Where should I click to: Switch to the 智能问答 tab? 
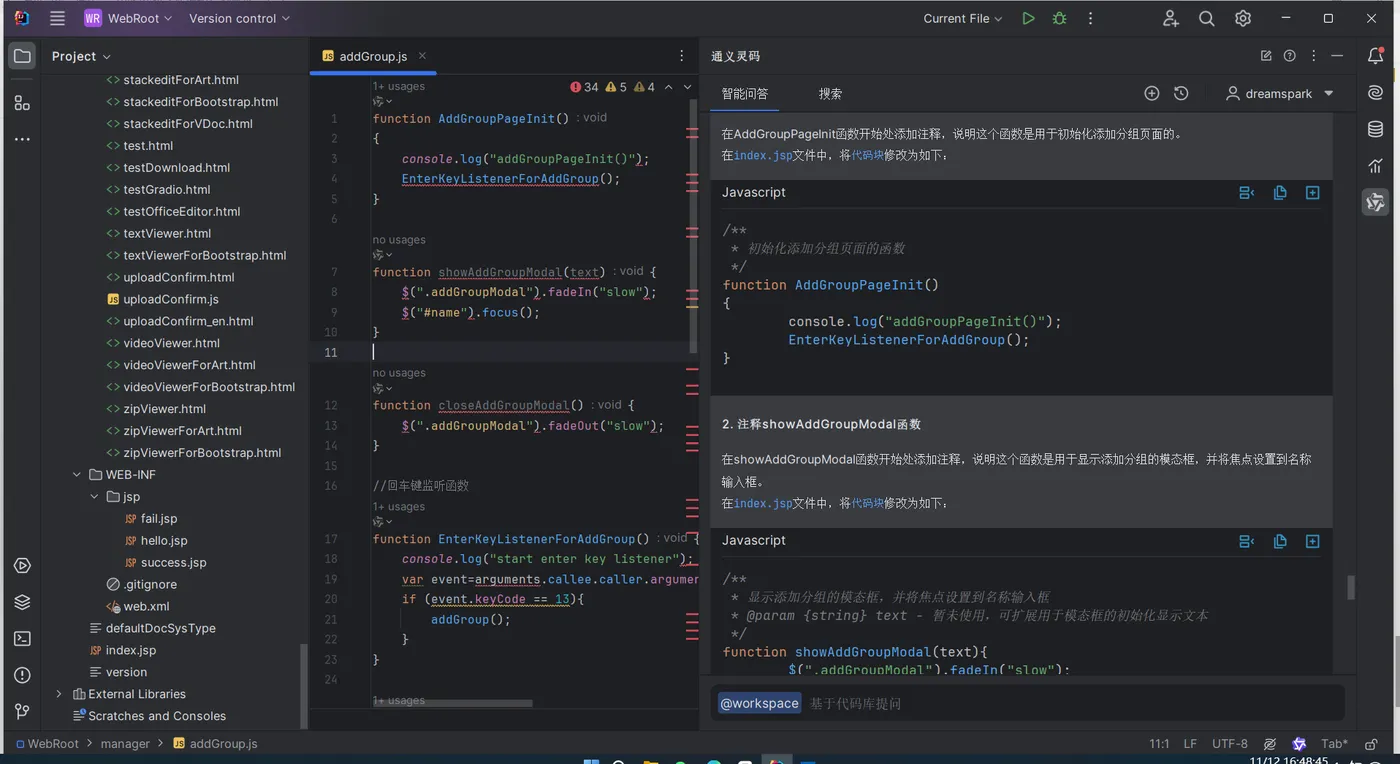point(745,94)
